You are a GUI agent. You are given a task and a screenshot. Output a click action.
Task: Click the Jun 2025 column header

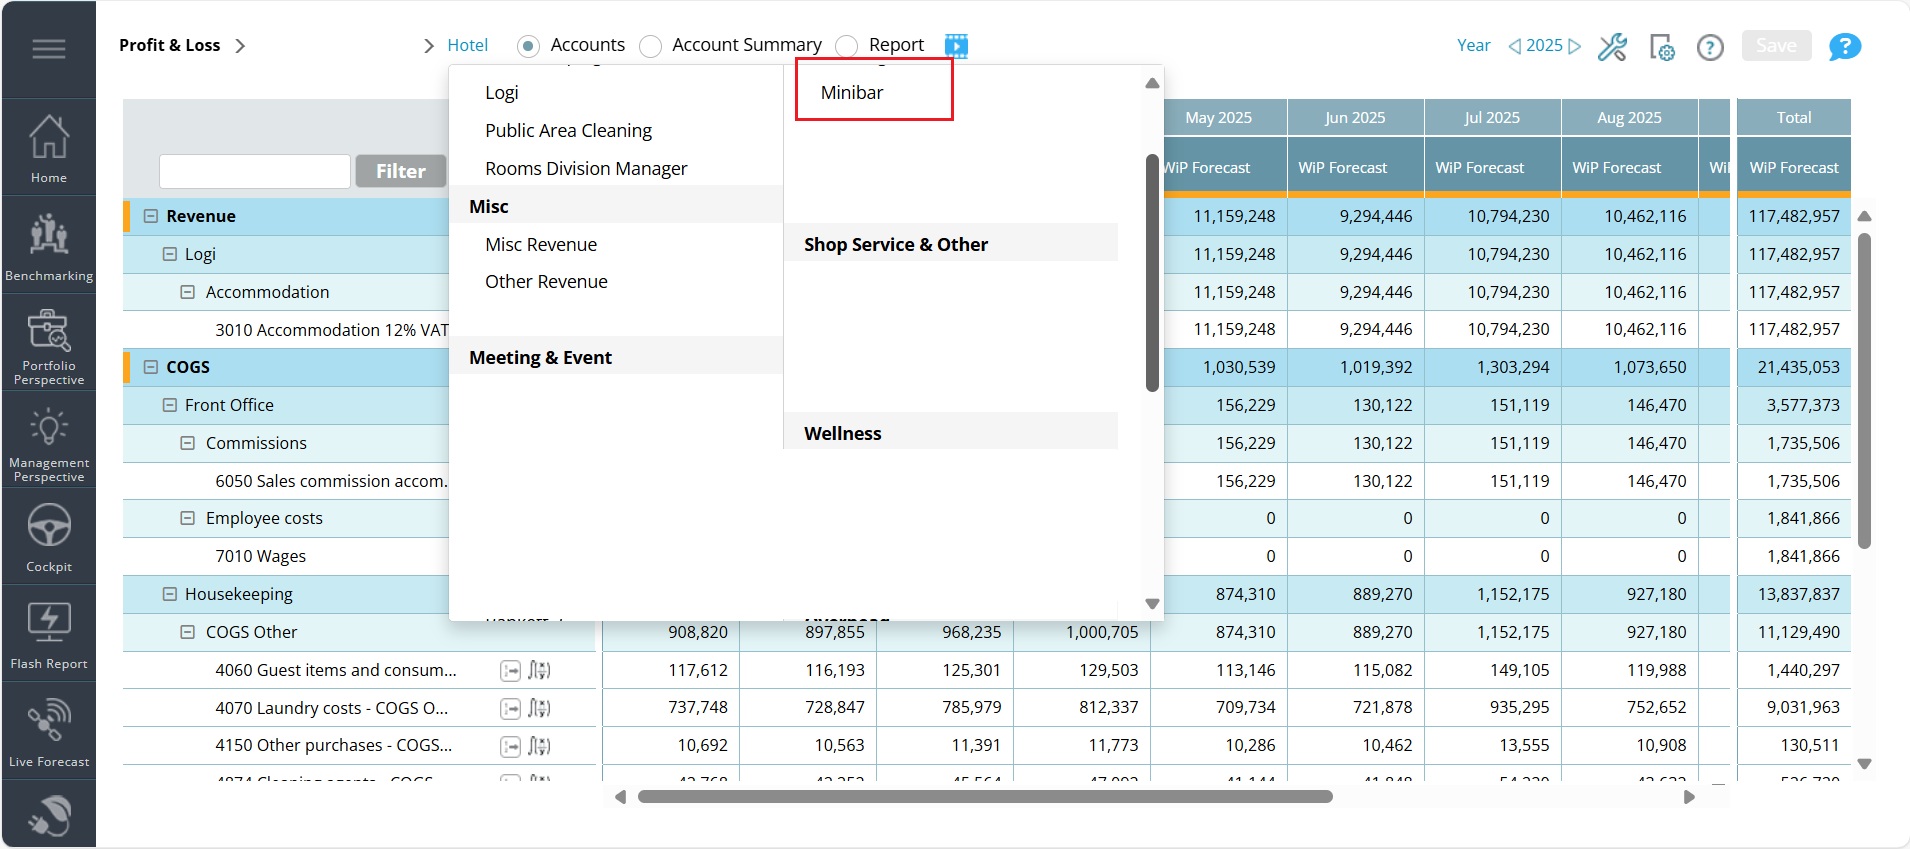pos(1355,117)
